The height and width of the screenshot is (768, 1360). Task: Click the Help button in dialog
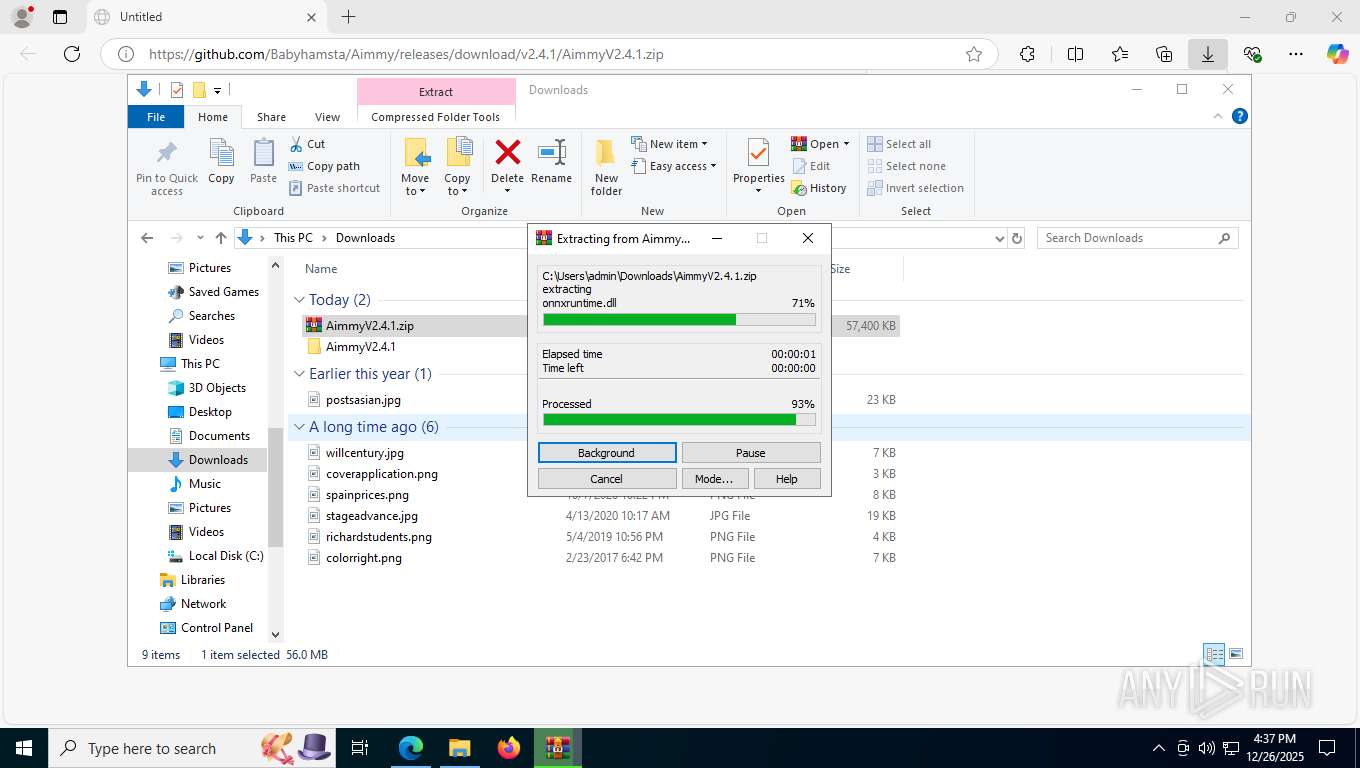(x=787, y=479)
